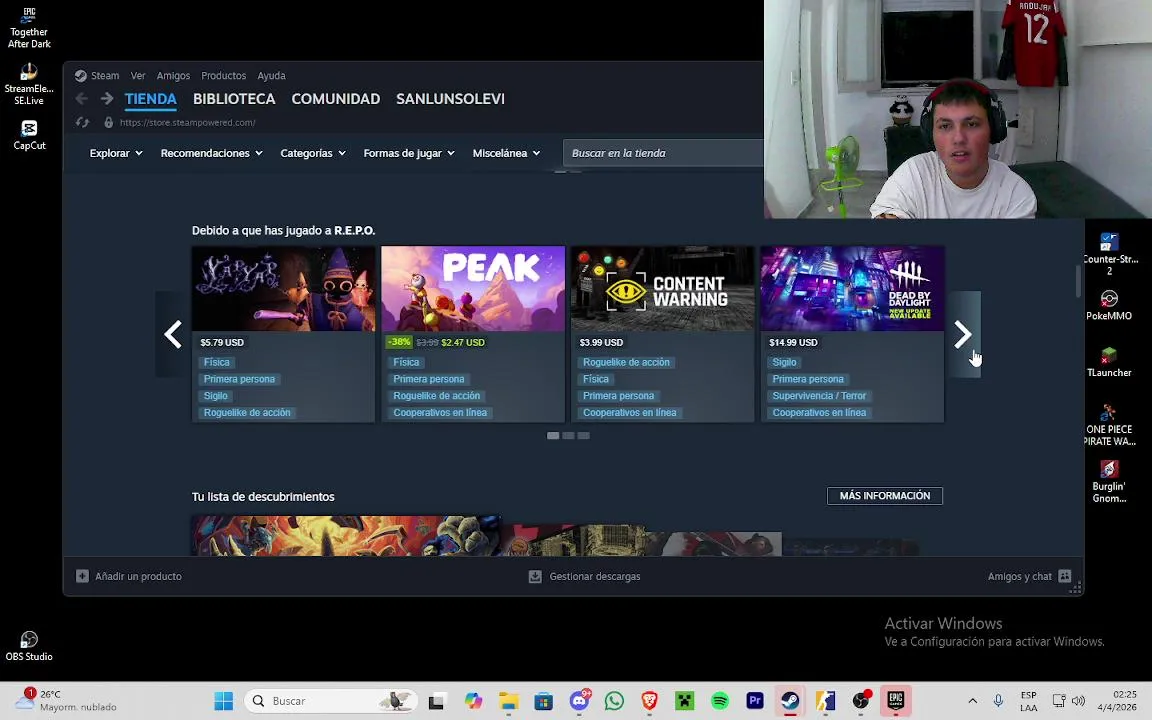Click the download icon by Gestionar descargas
Image resolution: width=1152 pixels, height=720 pixels.
click(x=535, y=577)
